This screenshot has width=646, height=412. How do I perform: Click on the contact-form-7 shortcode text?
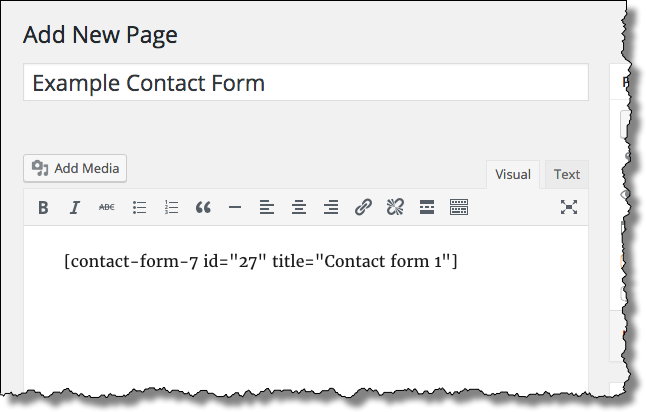coord(261,261)
